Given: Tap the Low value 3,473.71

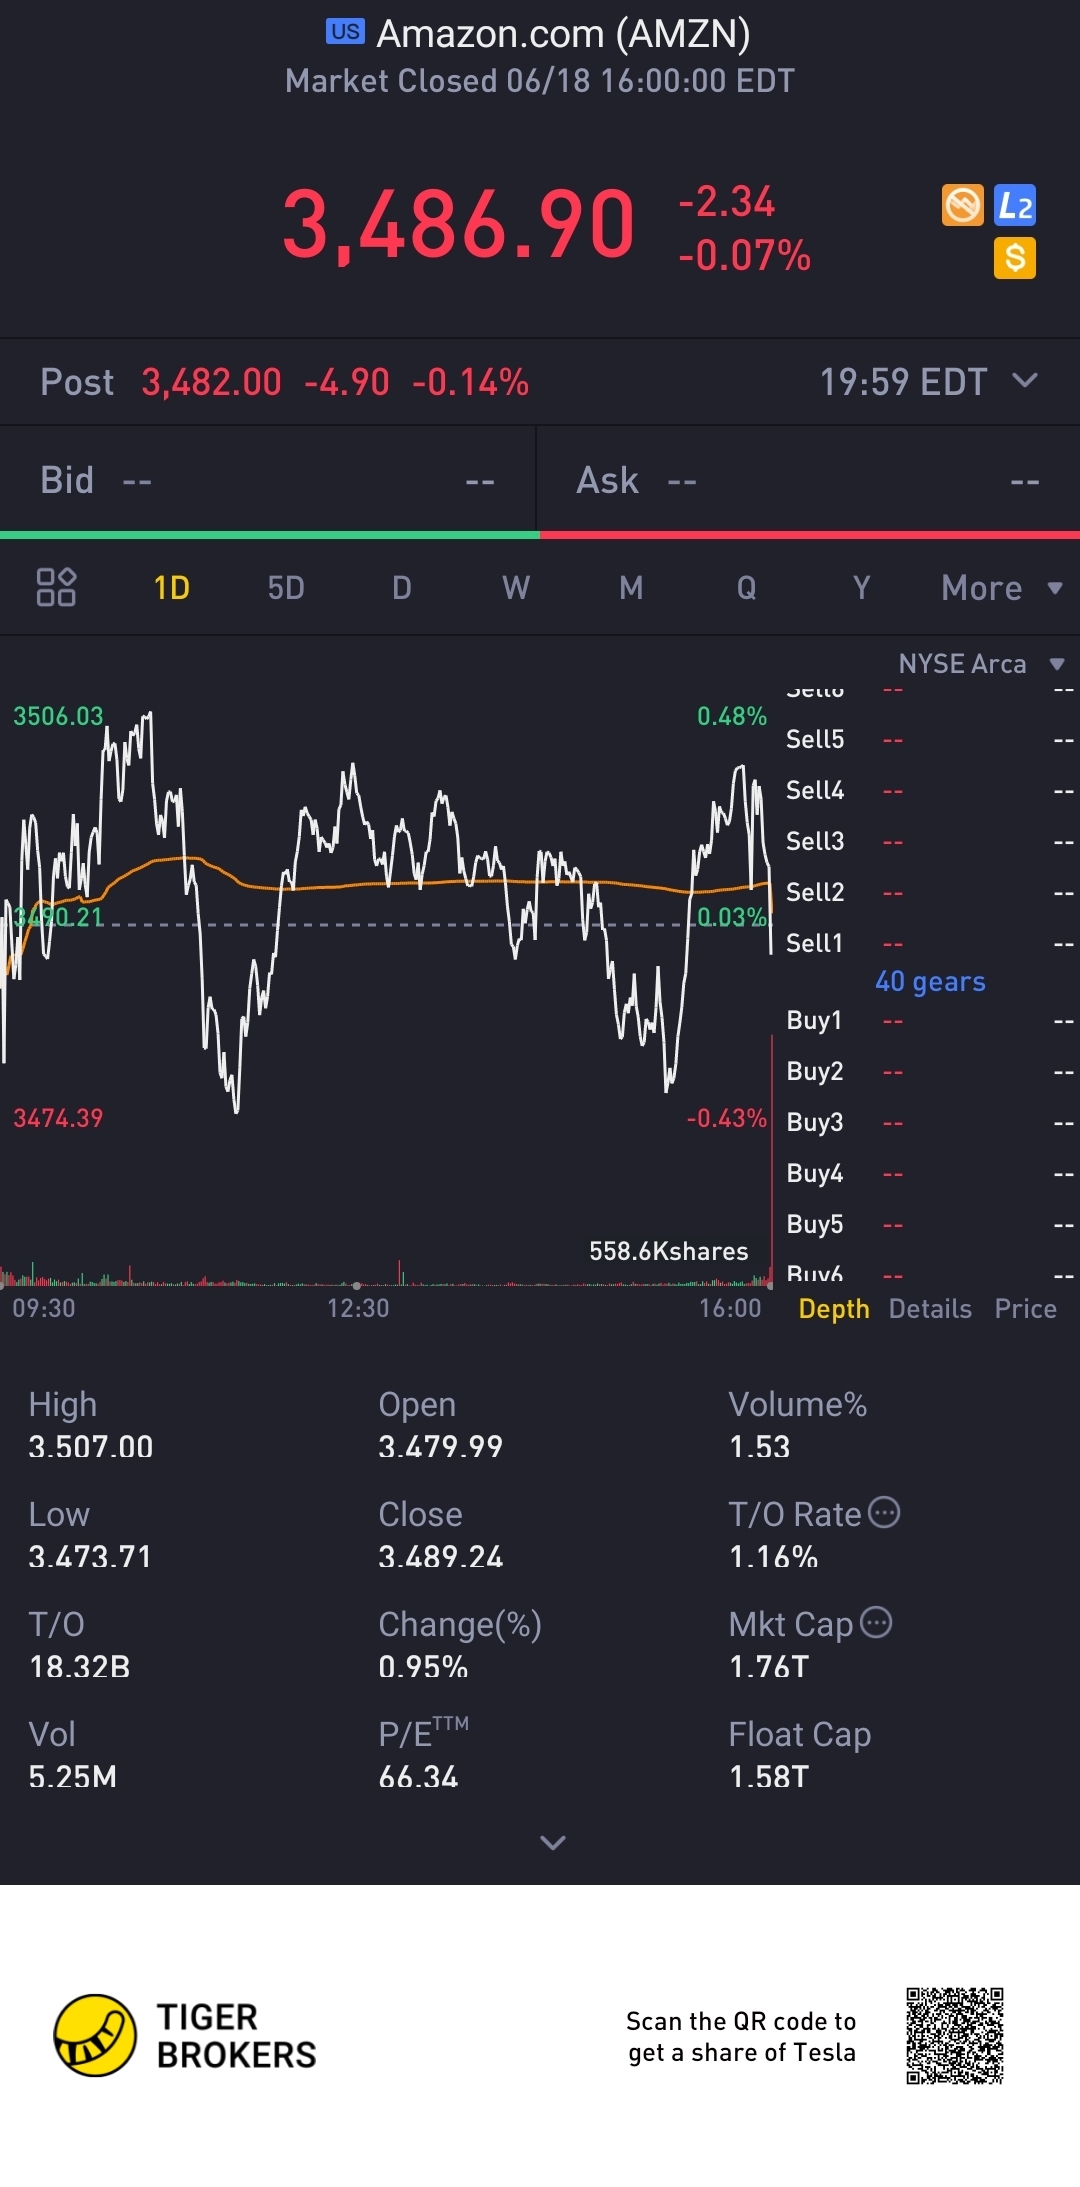Looking at the screenshot, I should 90,1556.
